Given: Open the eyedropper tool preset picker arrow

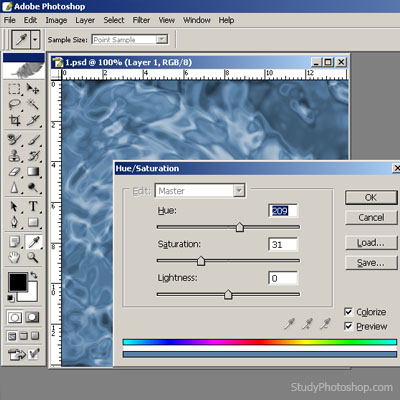Looking at the screenshot, I should coord(35,40).
